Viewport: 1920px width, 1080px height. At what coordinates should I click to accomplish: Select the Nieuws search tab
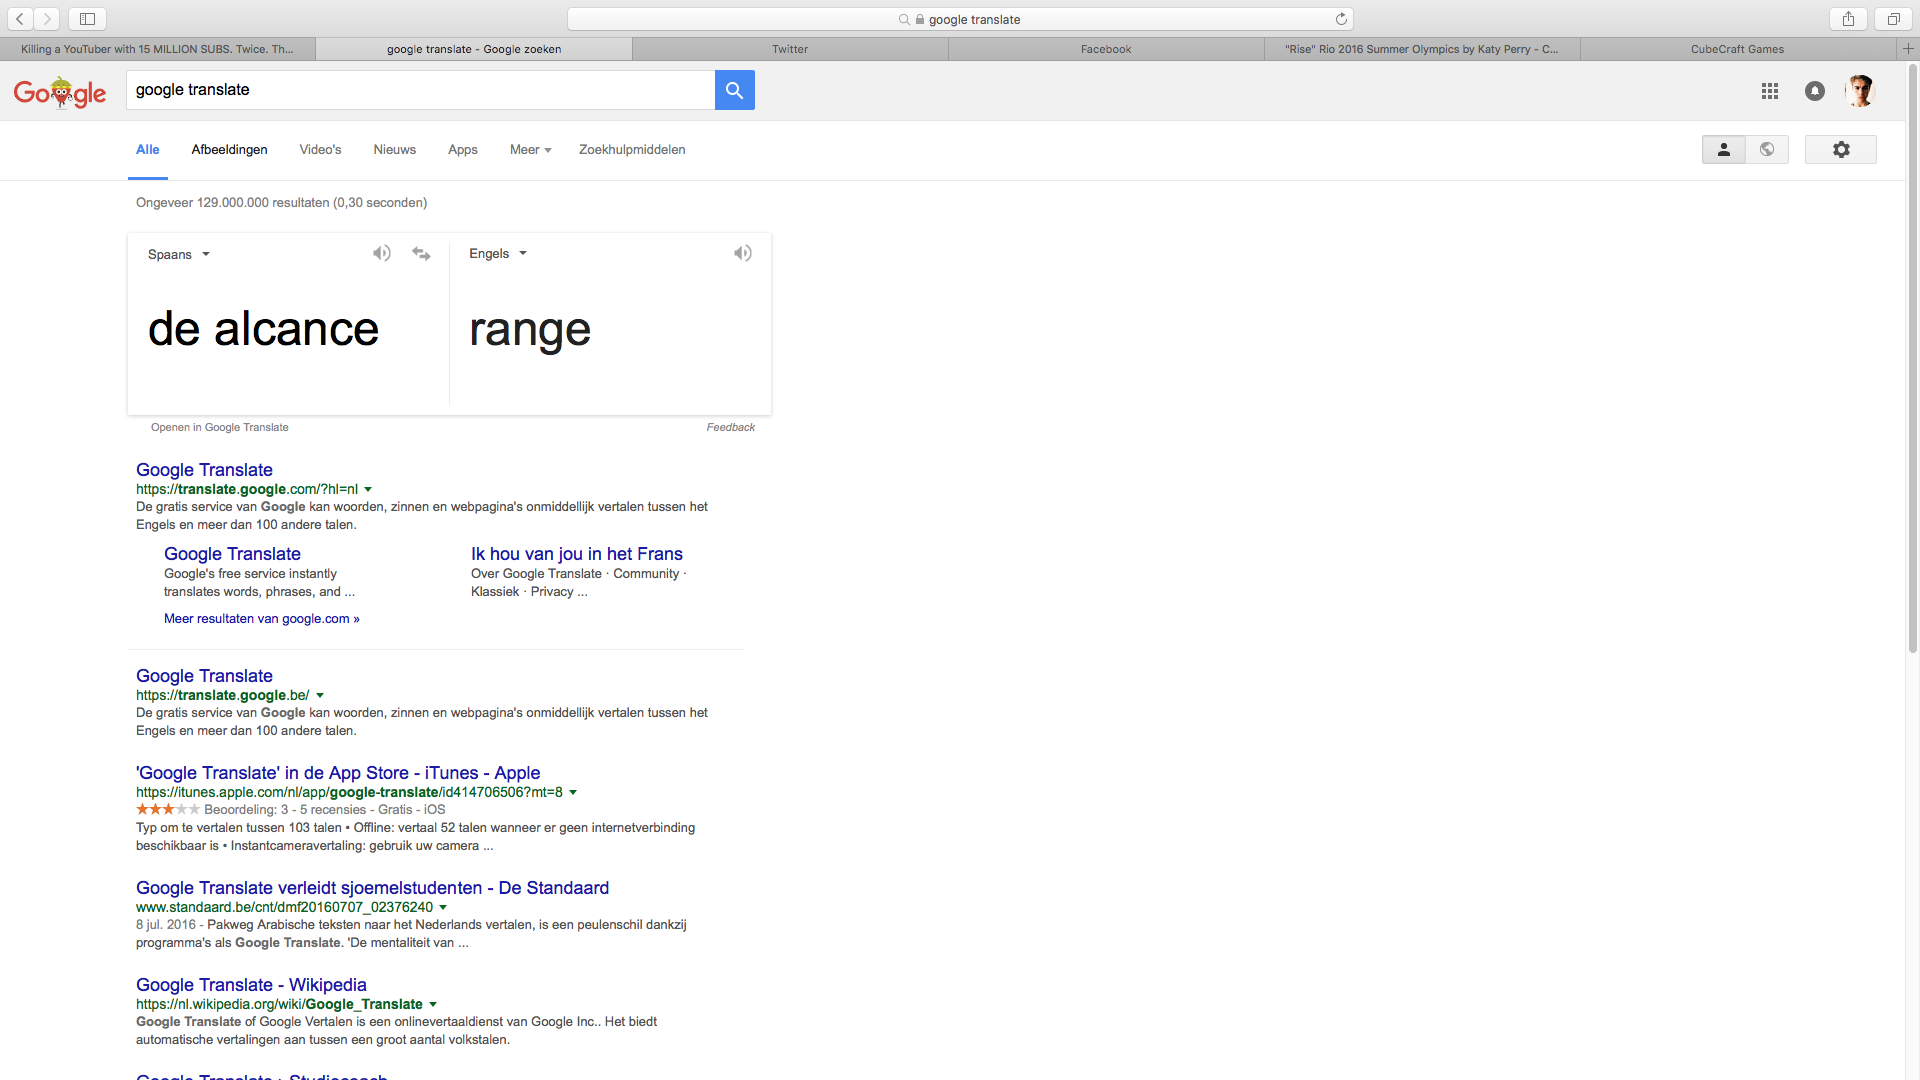pos(394,150)
